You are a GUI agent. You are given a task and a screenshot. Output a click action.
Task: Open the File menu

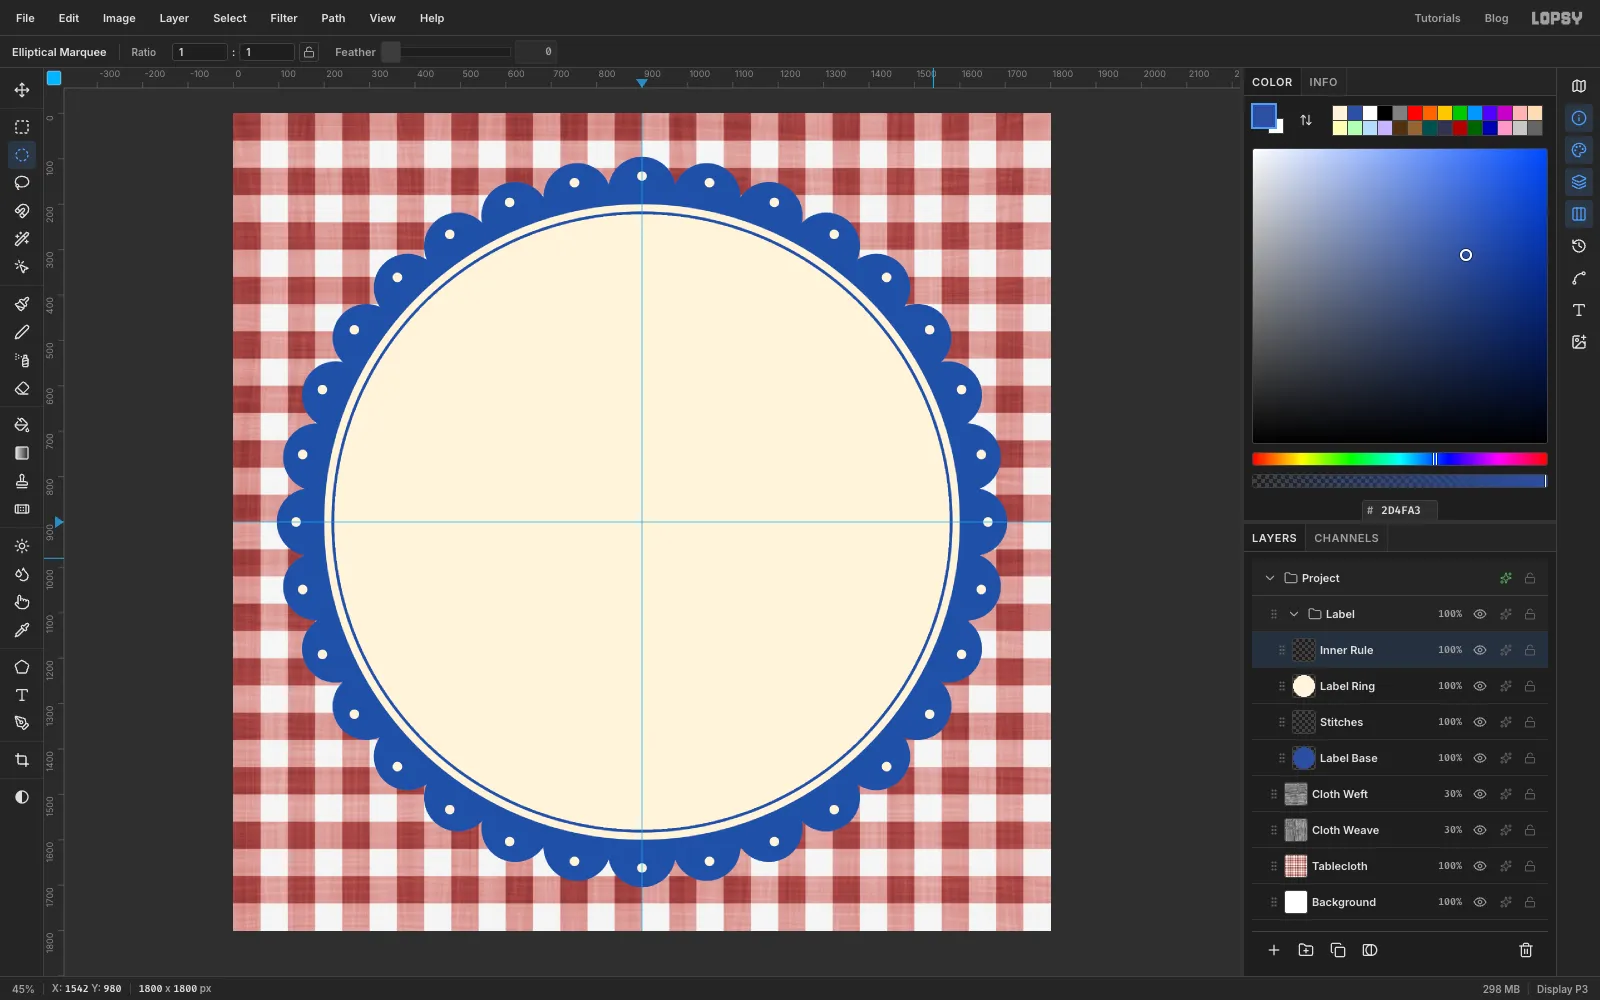25,18
